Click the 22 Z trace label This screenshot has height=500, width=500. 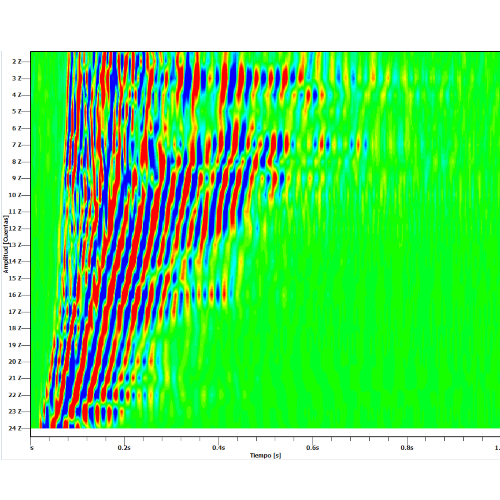[x=15, y=395]
